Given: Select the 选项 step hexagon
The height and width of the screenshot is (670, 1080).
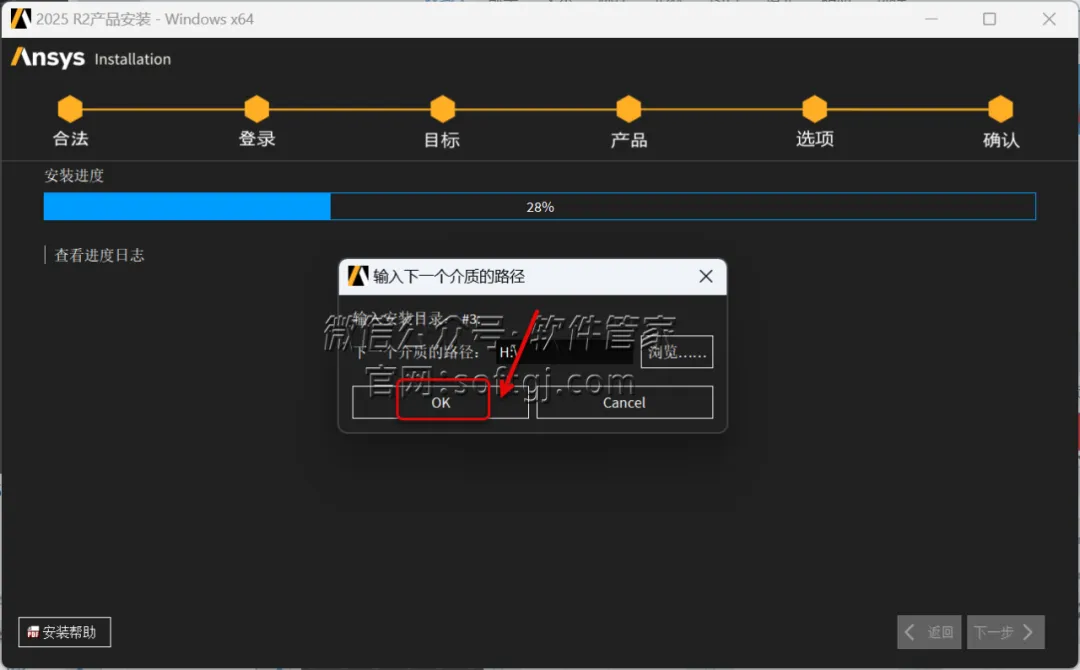Looking at the screenshot, I should point(815,109).
